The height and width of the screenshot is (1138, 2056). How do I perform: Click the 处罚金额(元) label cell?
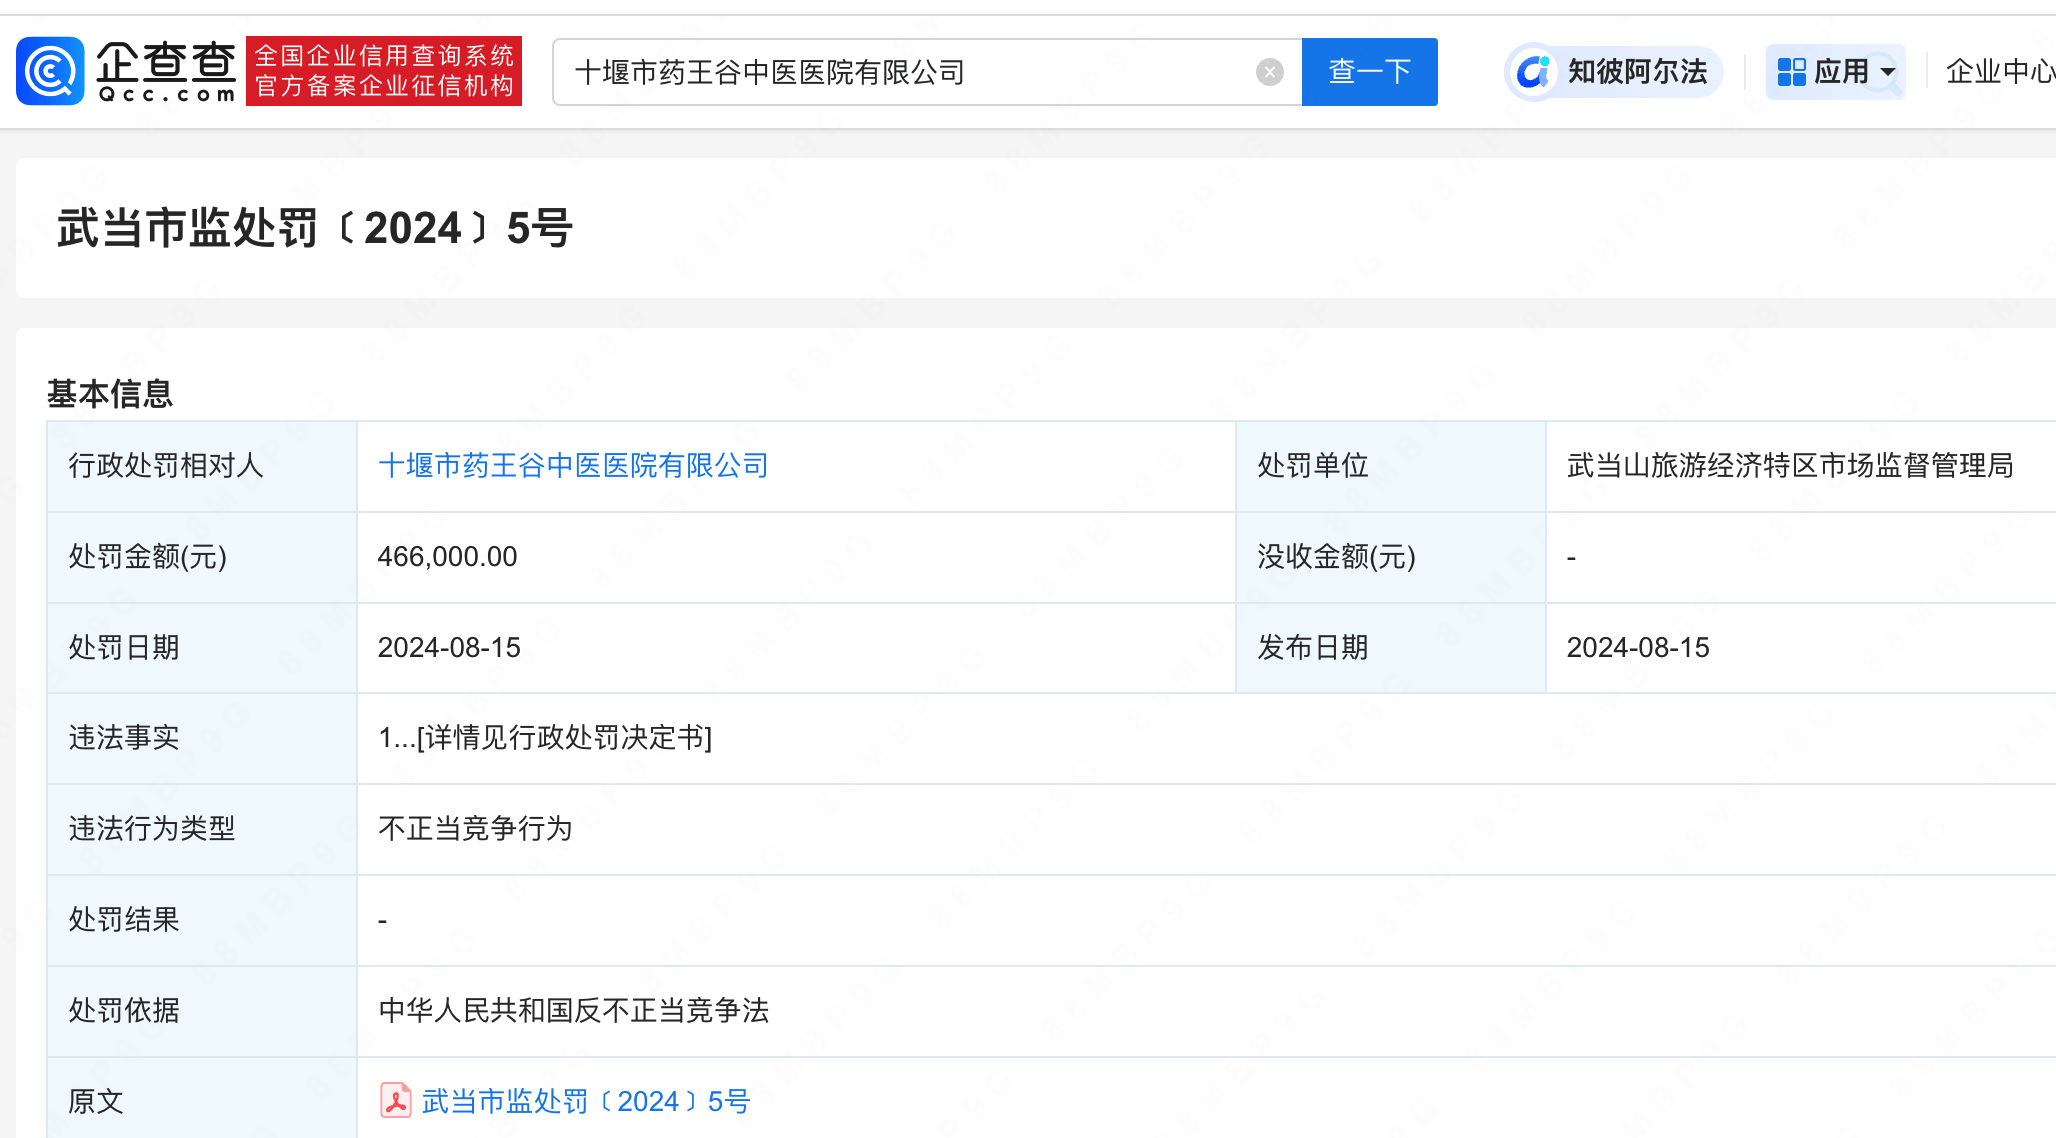tap(202, 557)
